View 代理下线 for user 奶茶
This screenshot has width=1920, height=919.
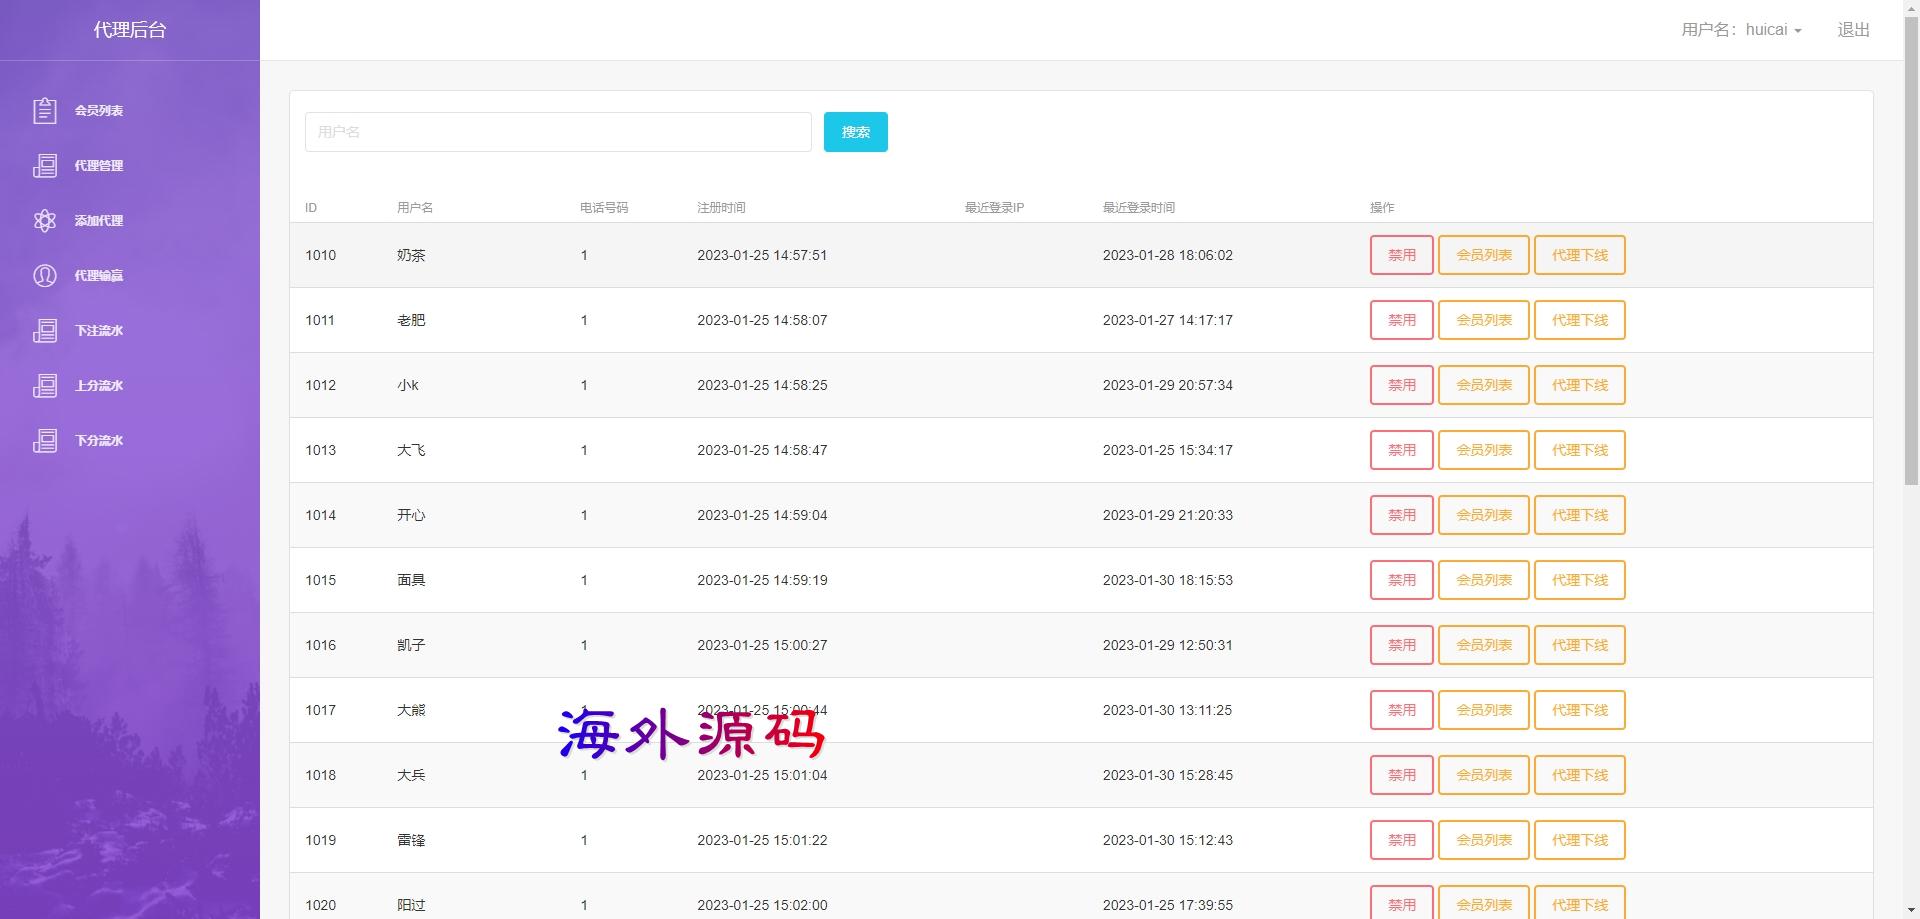[x=1579, y=255]
